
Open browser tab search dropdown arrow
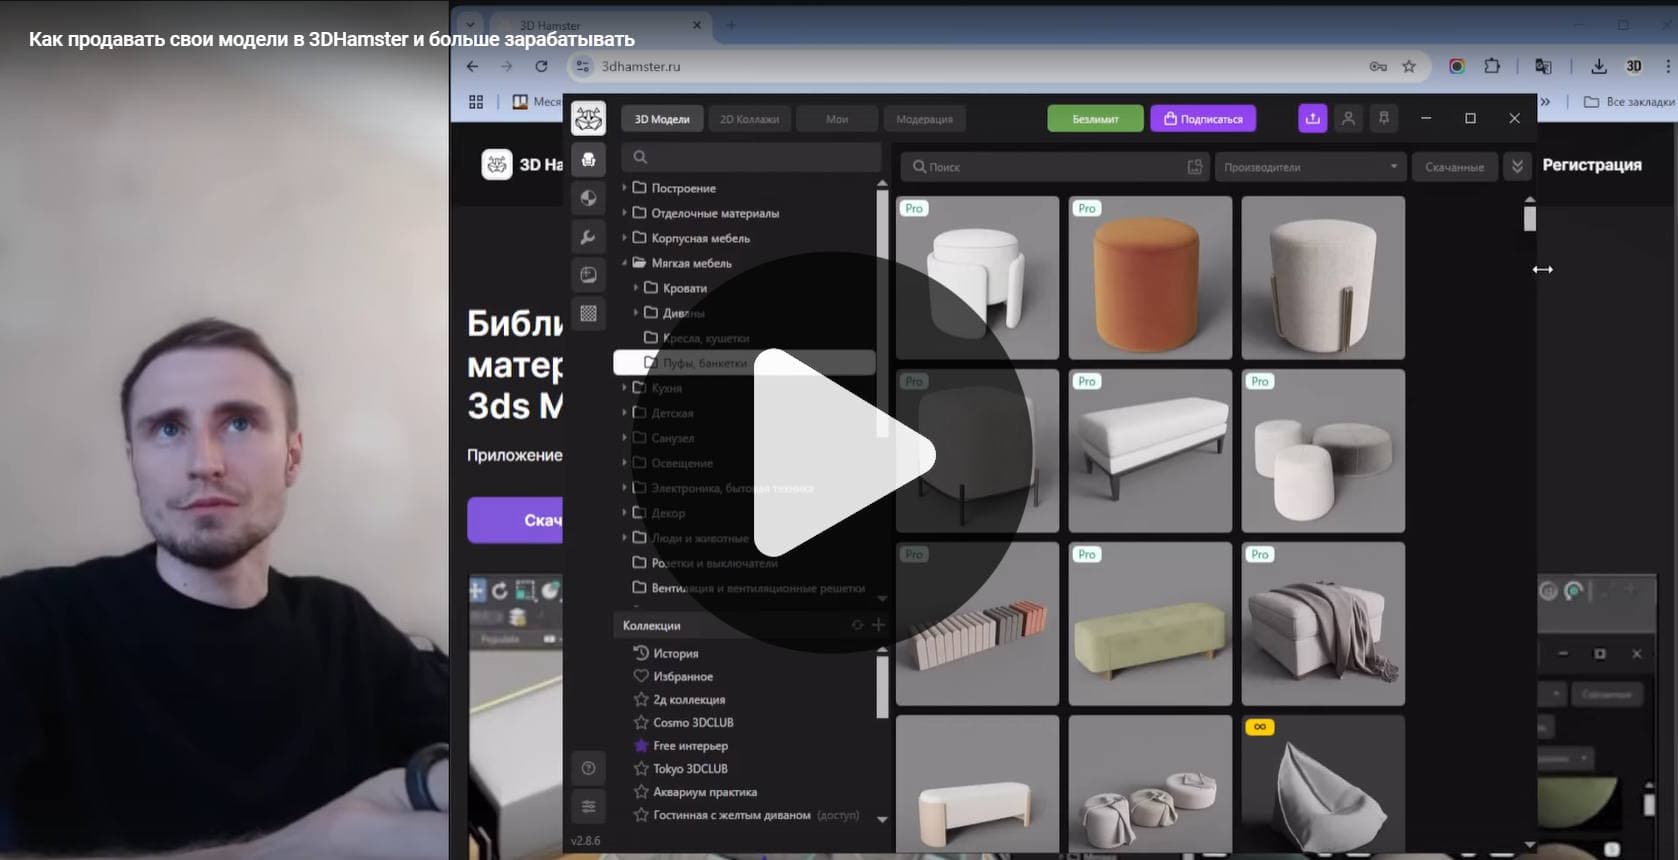(x=470, y=24)
